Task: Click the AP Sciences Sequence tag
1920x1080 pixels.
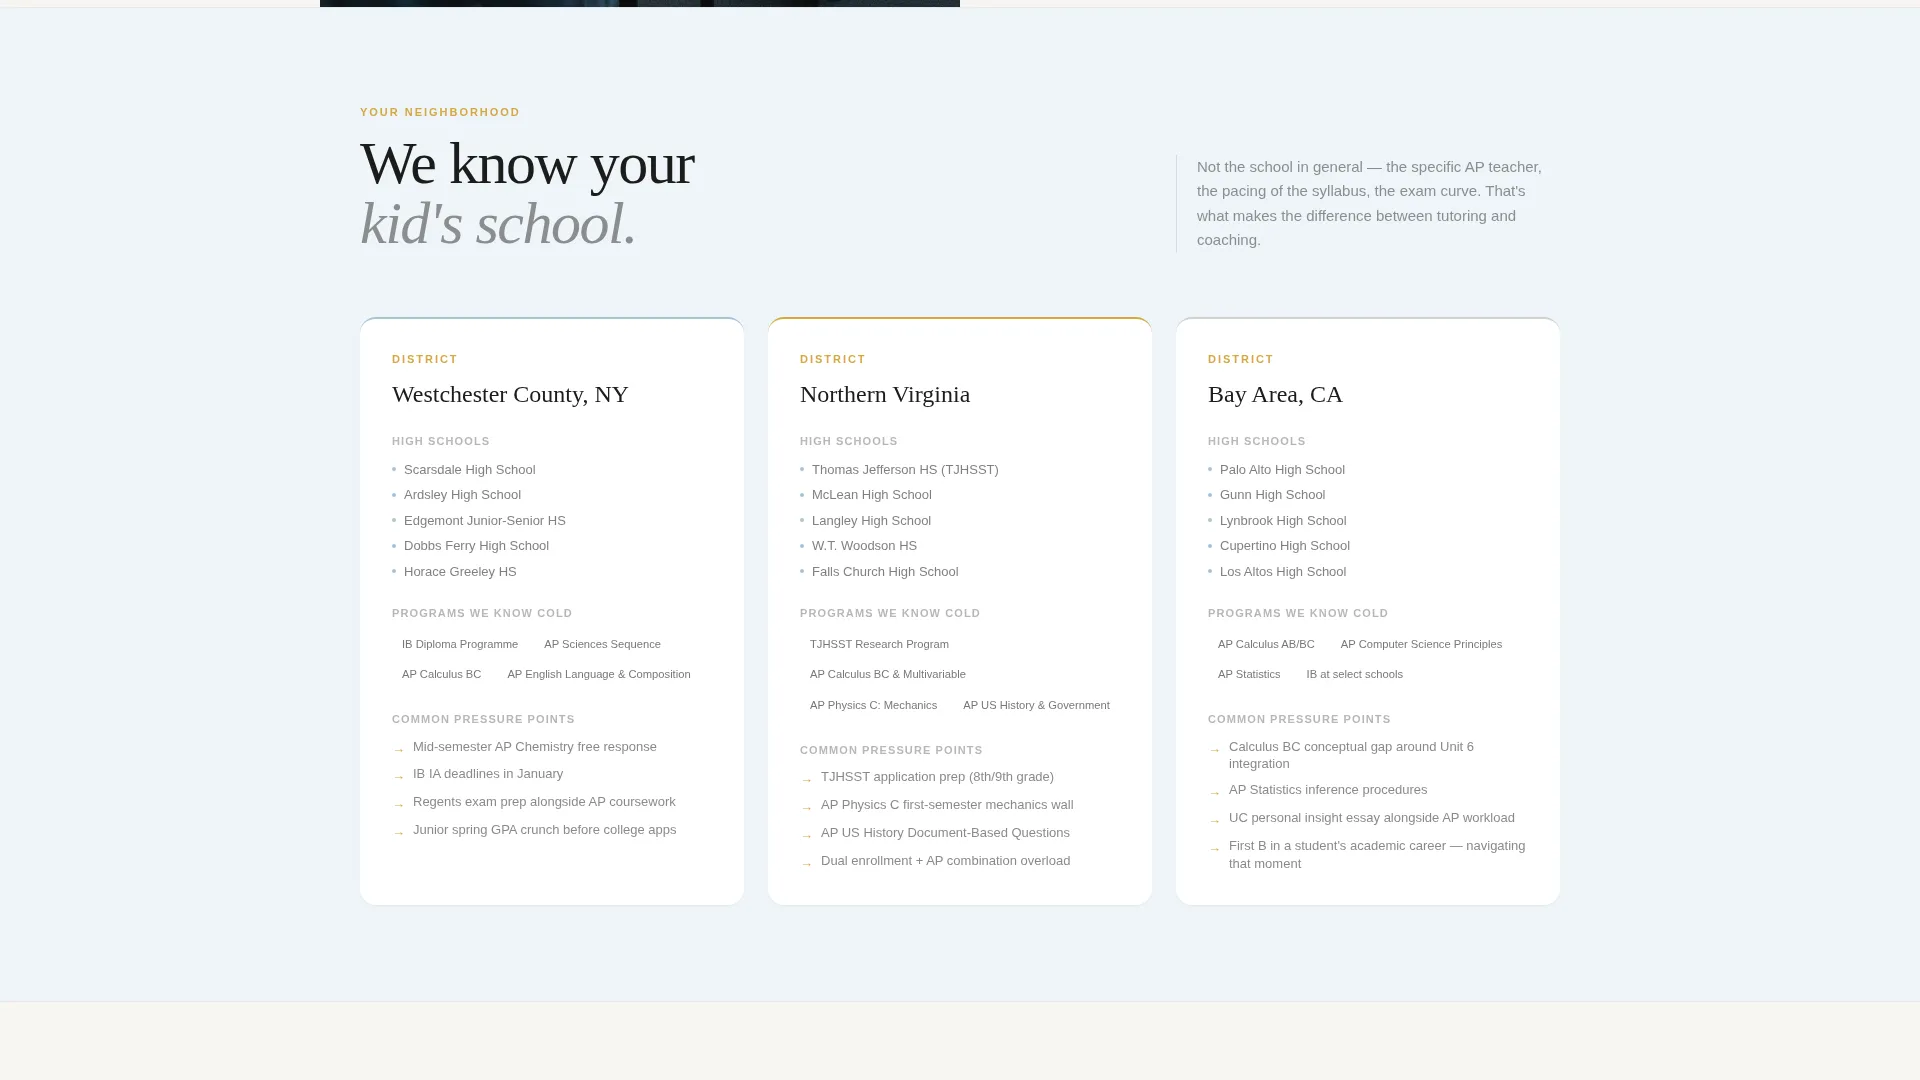Action: [602, 645]
